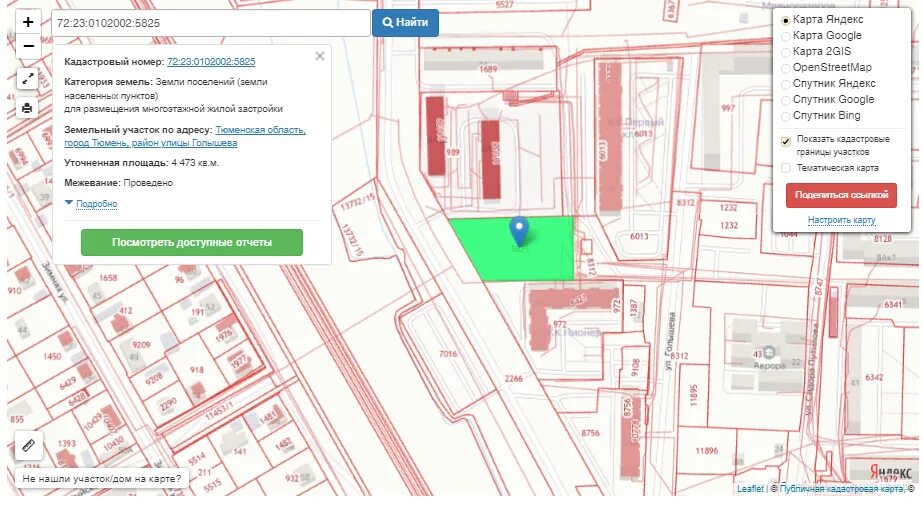Click parcel label 6342 on map

[874, 377]
